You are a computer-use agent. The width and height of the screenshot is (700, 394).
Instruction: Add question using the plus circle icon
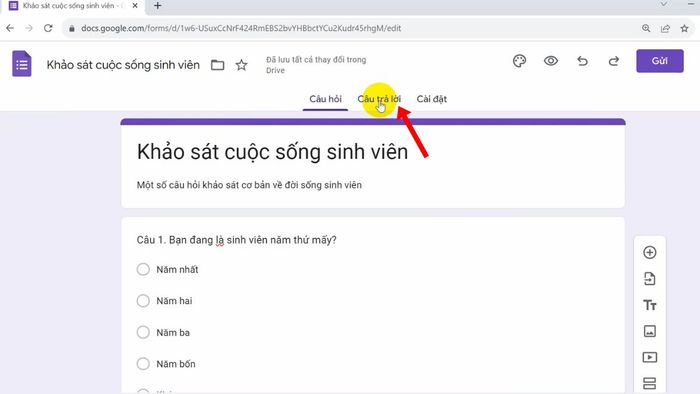pos(650,253)
